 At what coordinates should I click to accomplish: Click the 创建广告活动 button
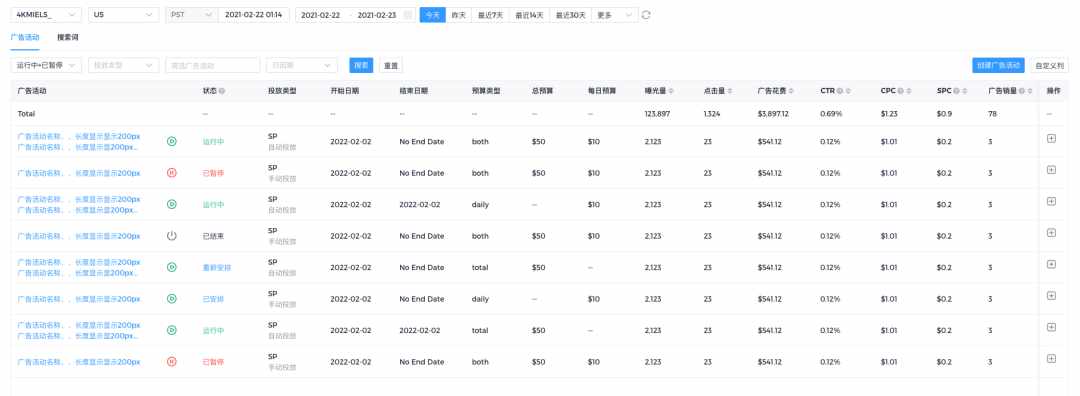point(998,65)
